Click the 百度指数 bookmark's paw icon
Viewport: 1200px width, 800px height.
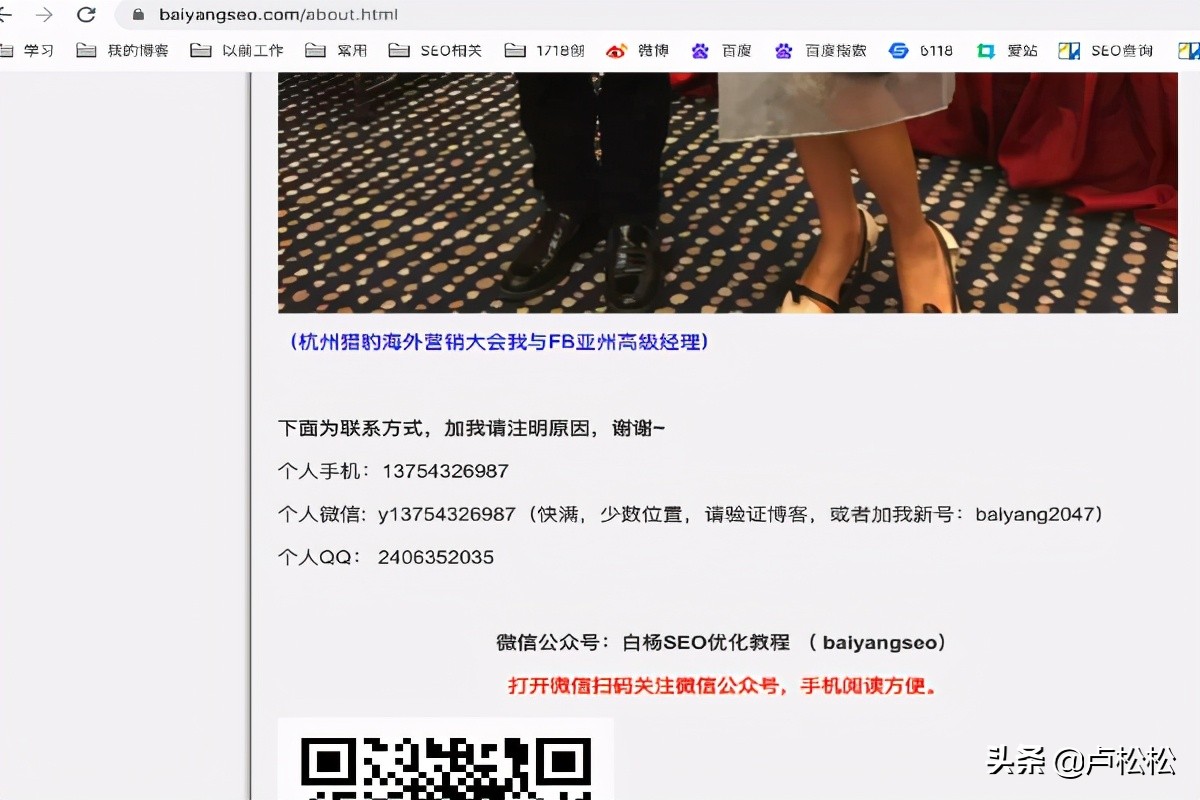tap(784, 49)
